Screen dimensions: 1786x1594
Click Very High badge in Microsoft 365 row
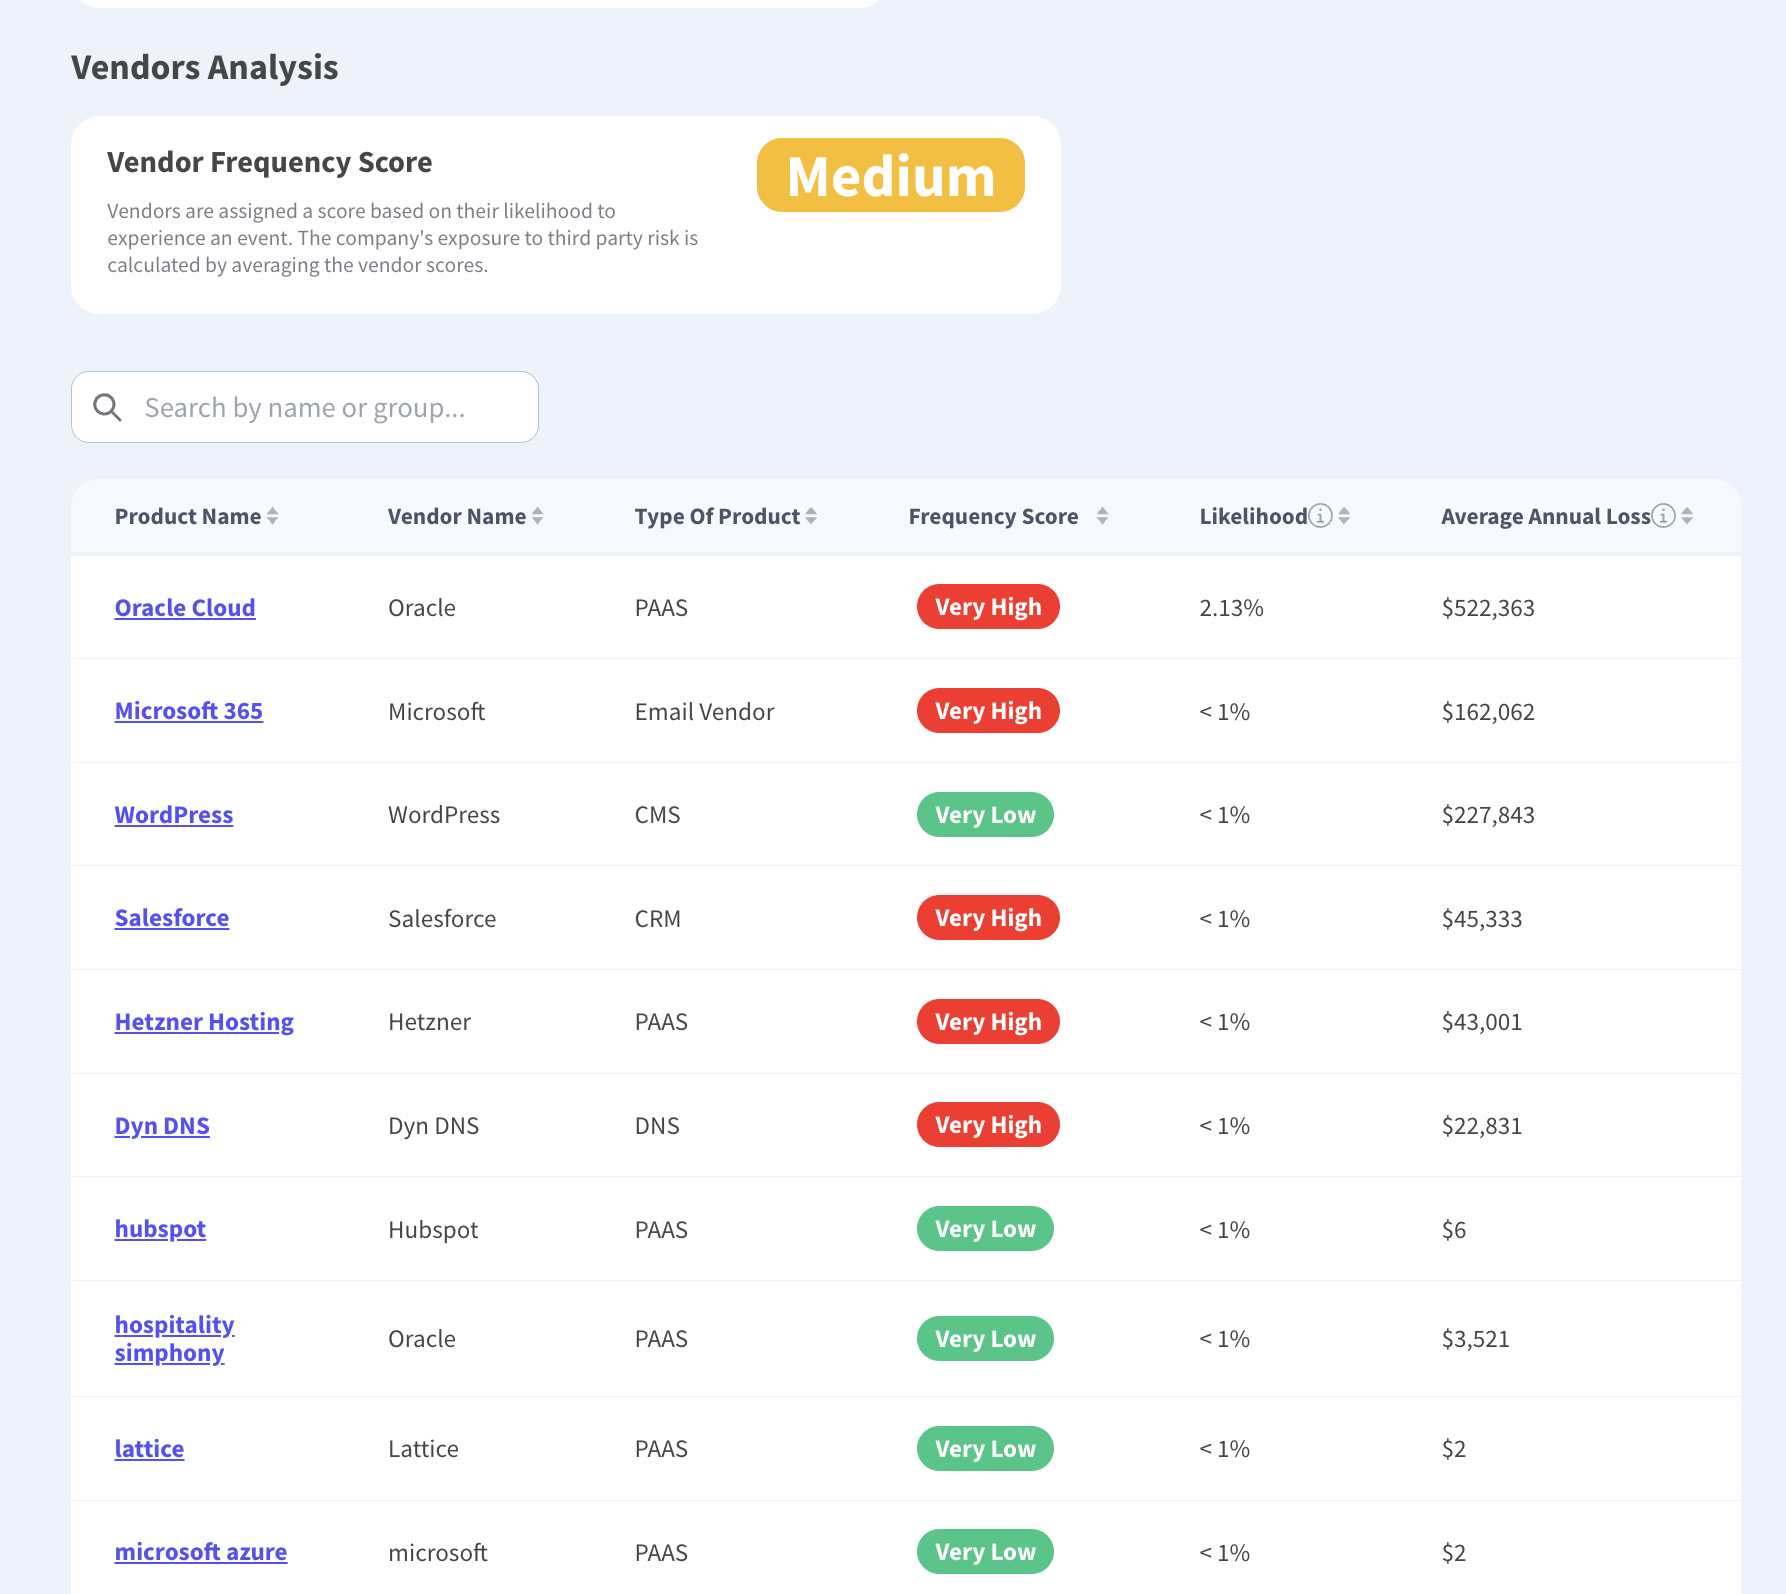(988, 711)
